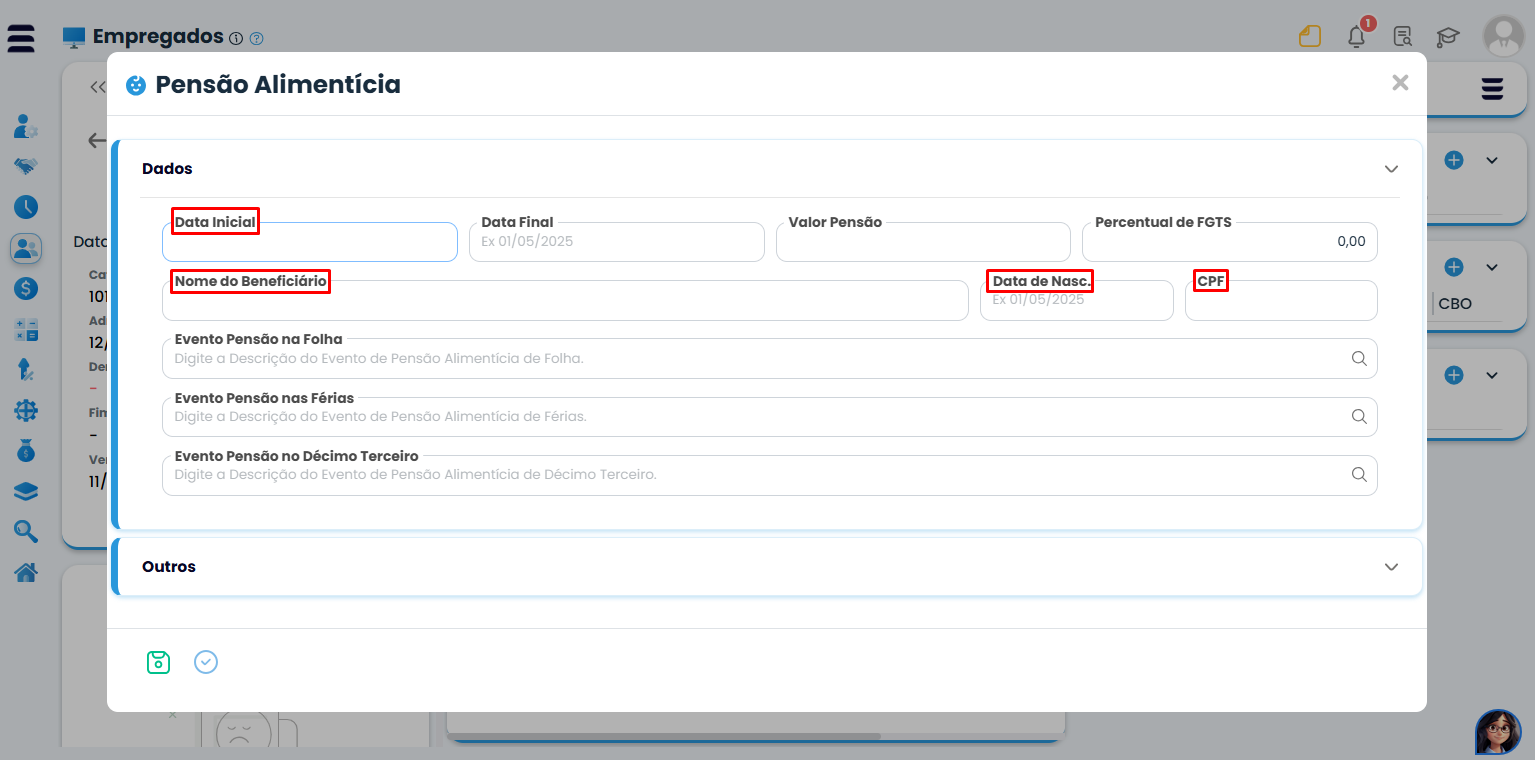Click the home icon in sidebar
The width and height of the screenshot is (1535, 760).
coord(26,572)
